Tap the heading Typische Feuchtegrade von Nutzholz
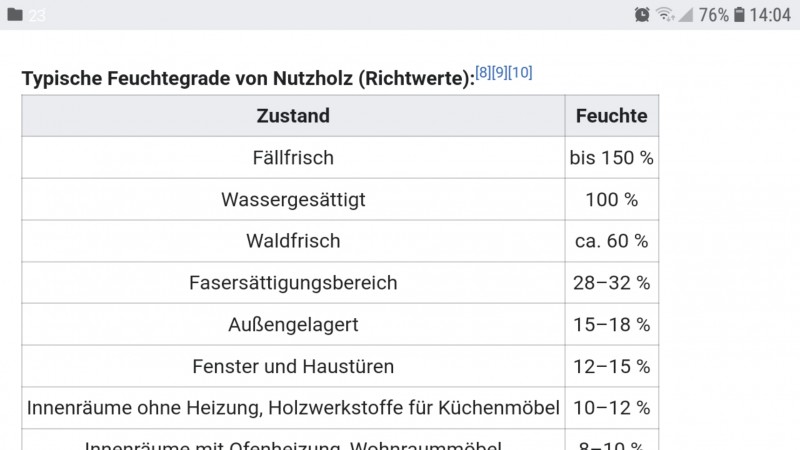The image size is (800, 450). [x=247, y=79]
